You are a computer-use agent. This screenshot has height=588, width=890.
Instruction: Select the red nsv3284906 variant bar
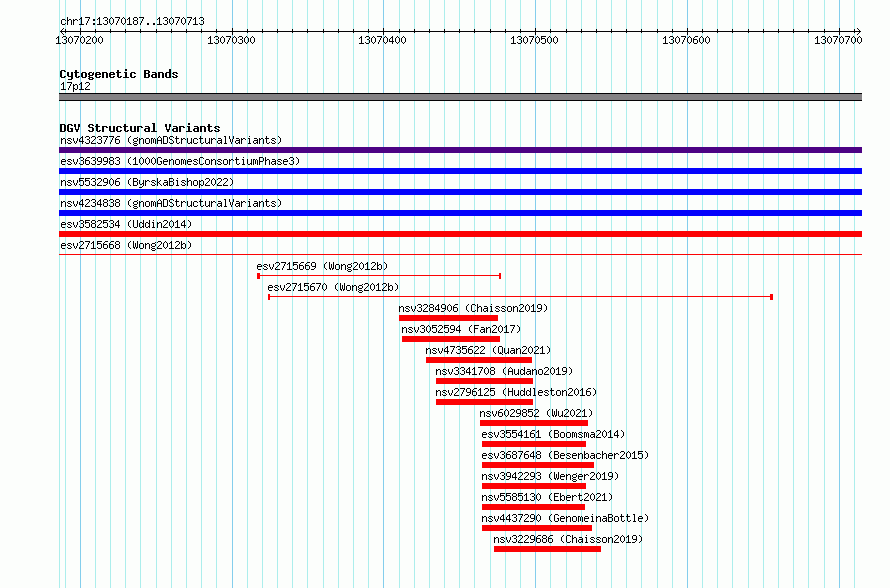pos(448,318)
